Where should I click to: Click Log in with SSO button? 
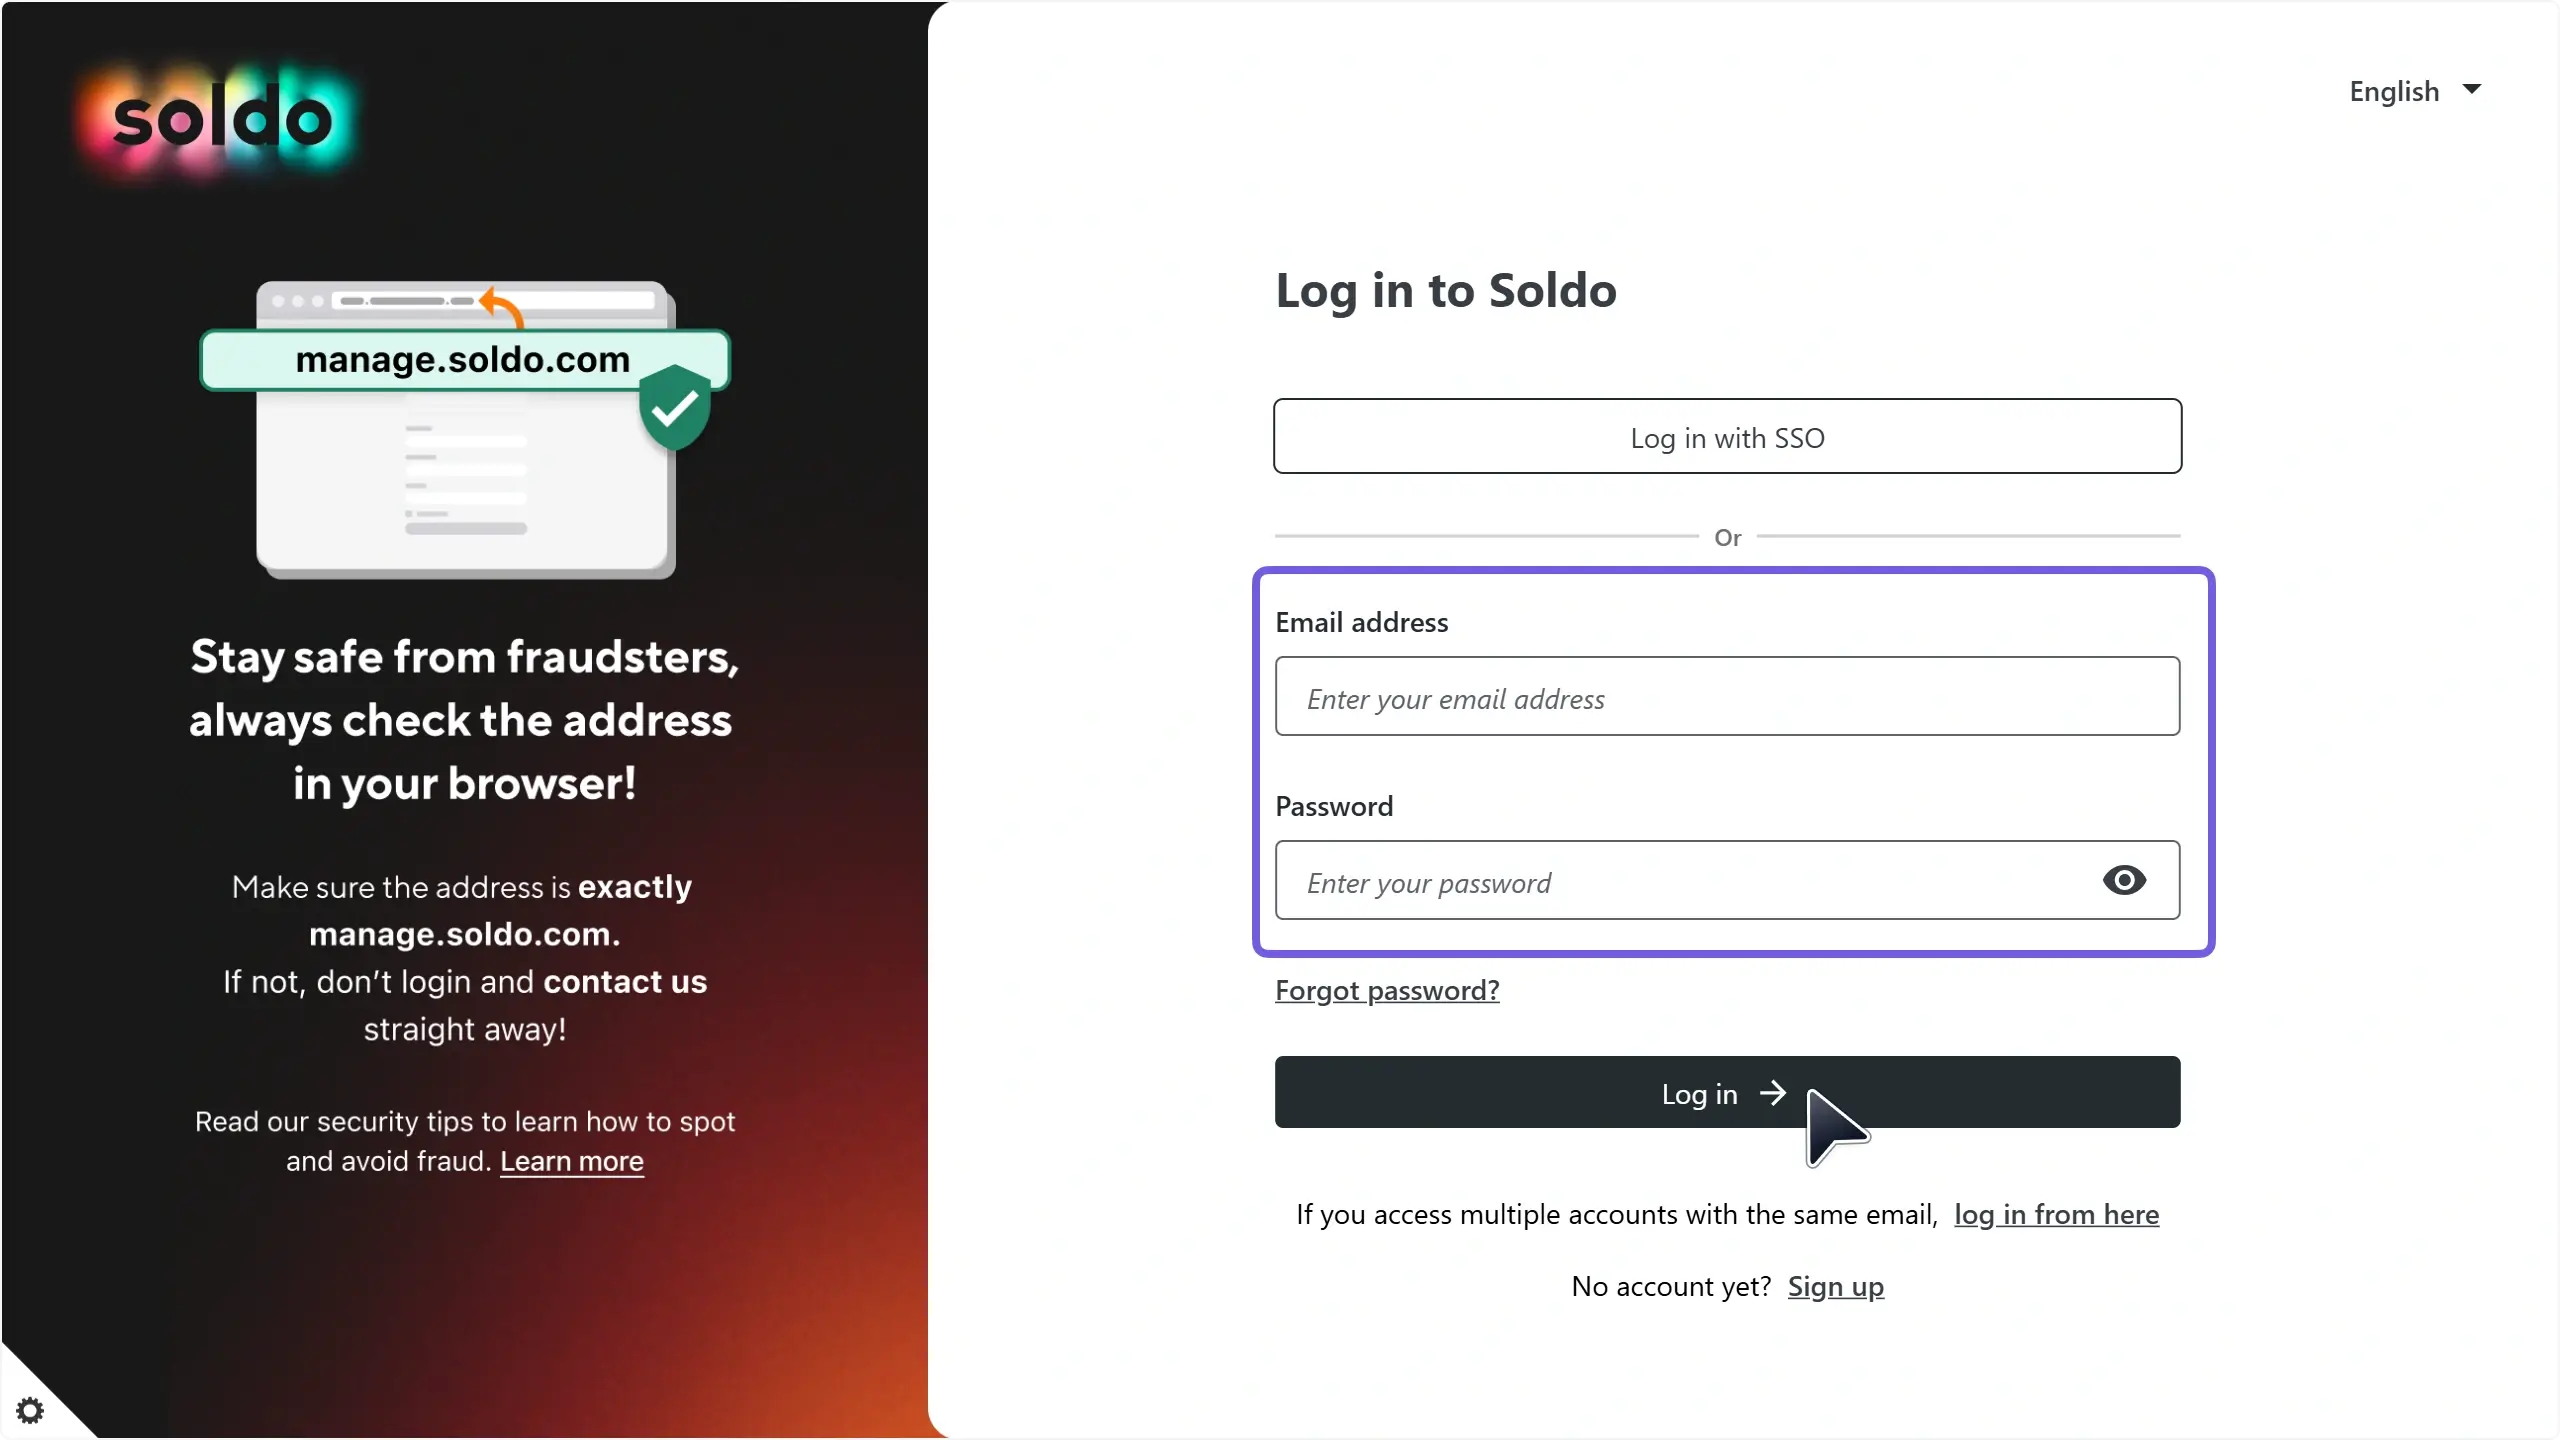tap(1727, 437)
